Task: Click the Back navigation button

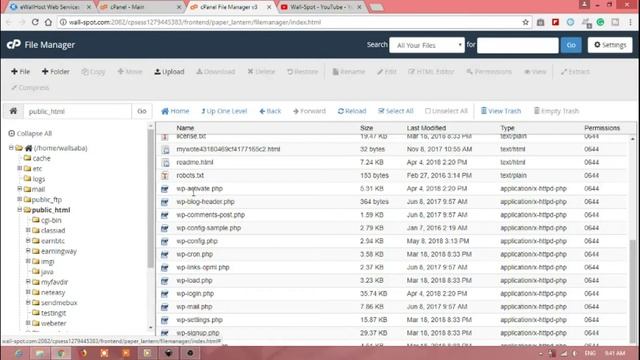Action: [270, 111]
